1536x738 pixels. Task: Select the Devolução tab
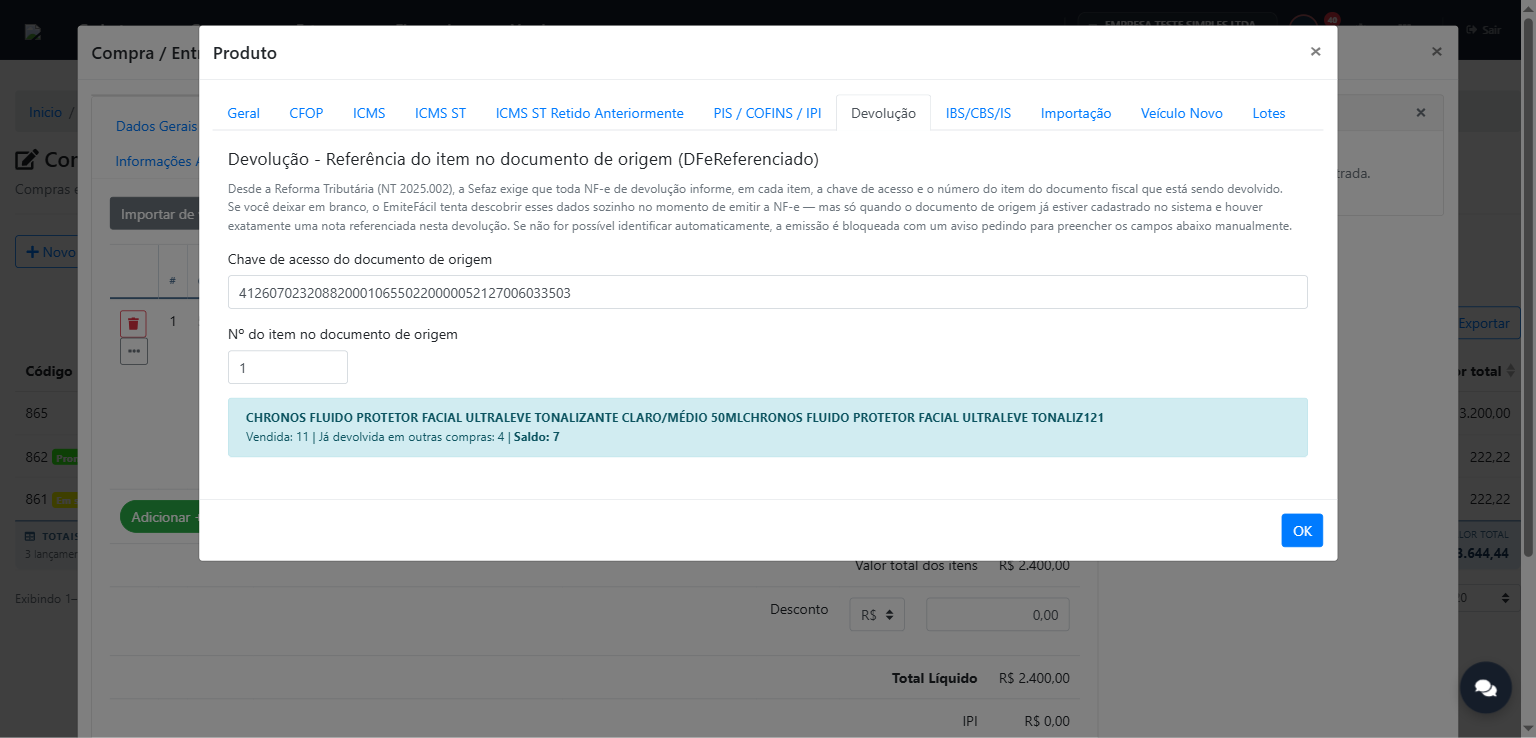[x=883, y=113]
